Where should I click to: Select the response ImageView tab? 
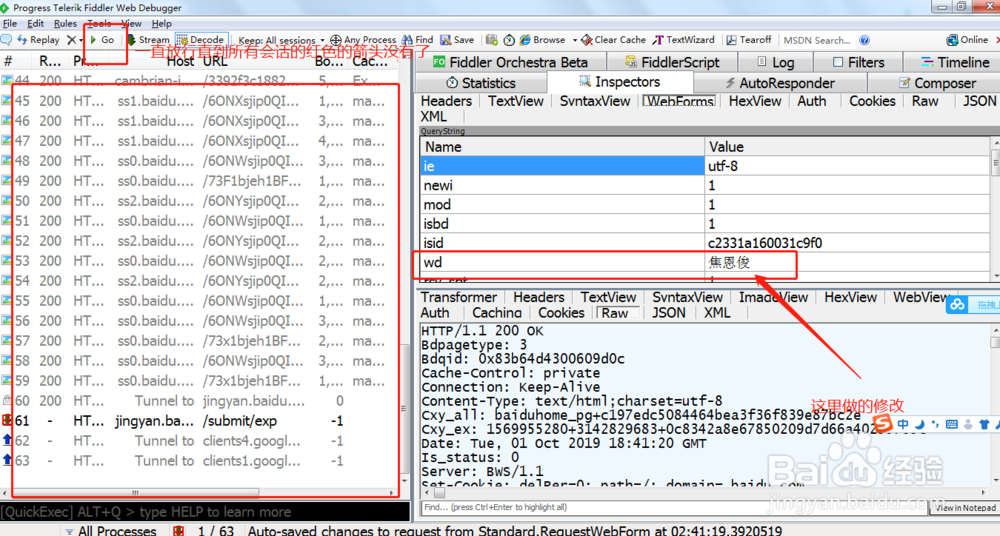pyautogui.click(x=773, y=297)
